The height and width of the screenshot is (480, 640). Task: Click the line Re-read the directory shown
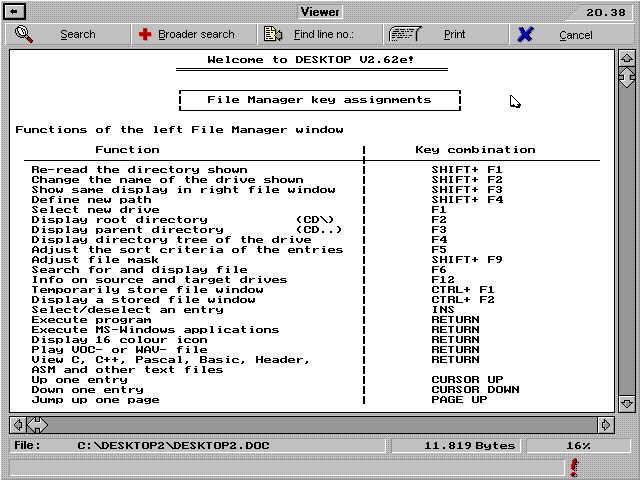[x=139, y=169]
